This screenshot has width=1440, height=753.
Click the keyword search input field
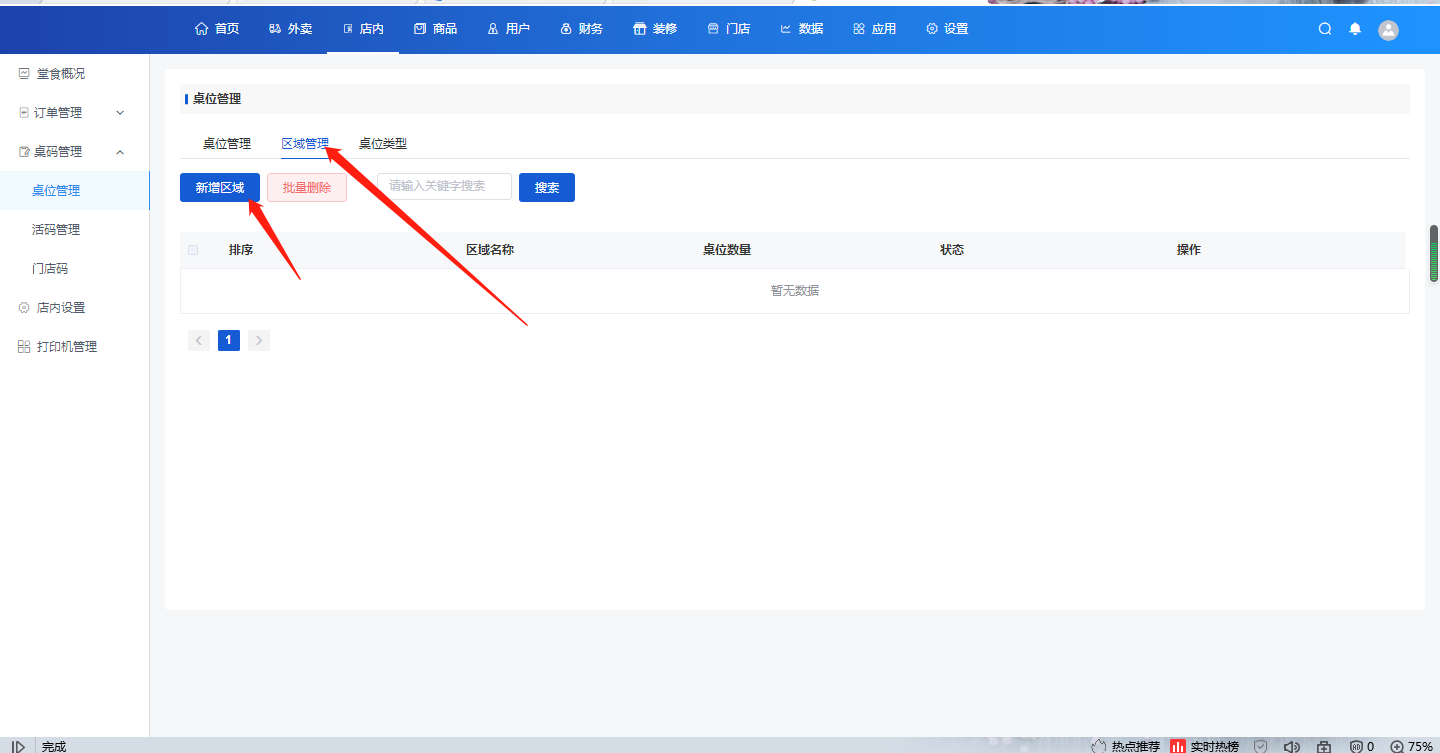pos(444,186)
